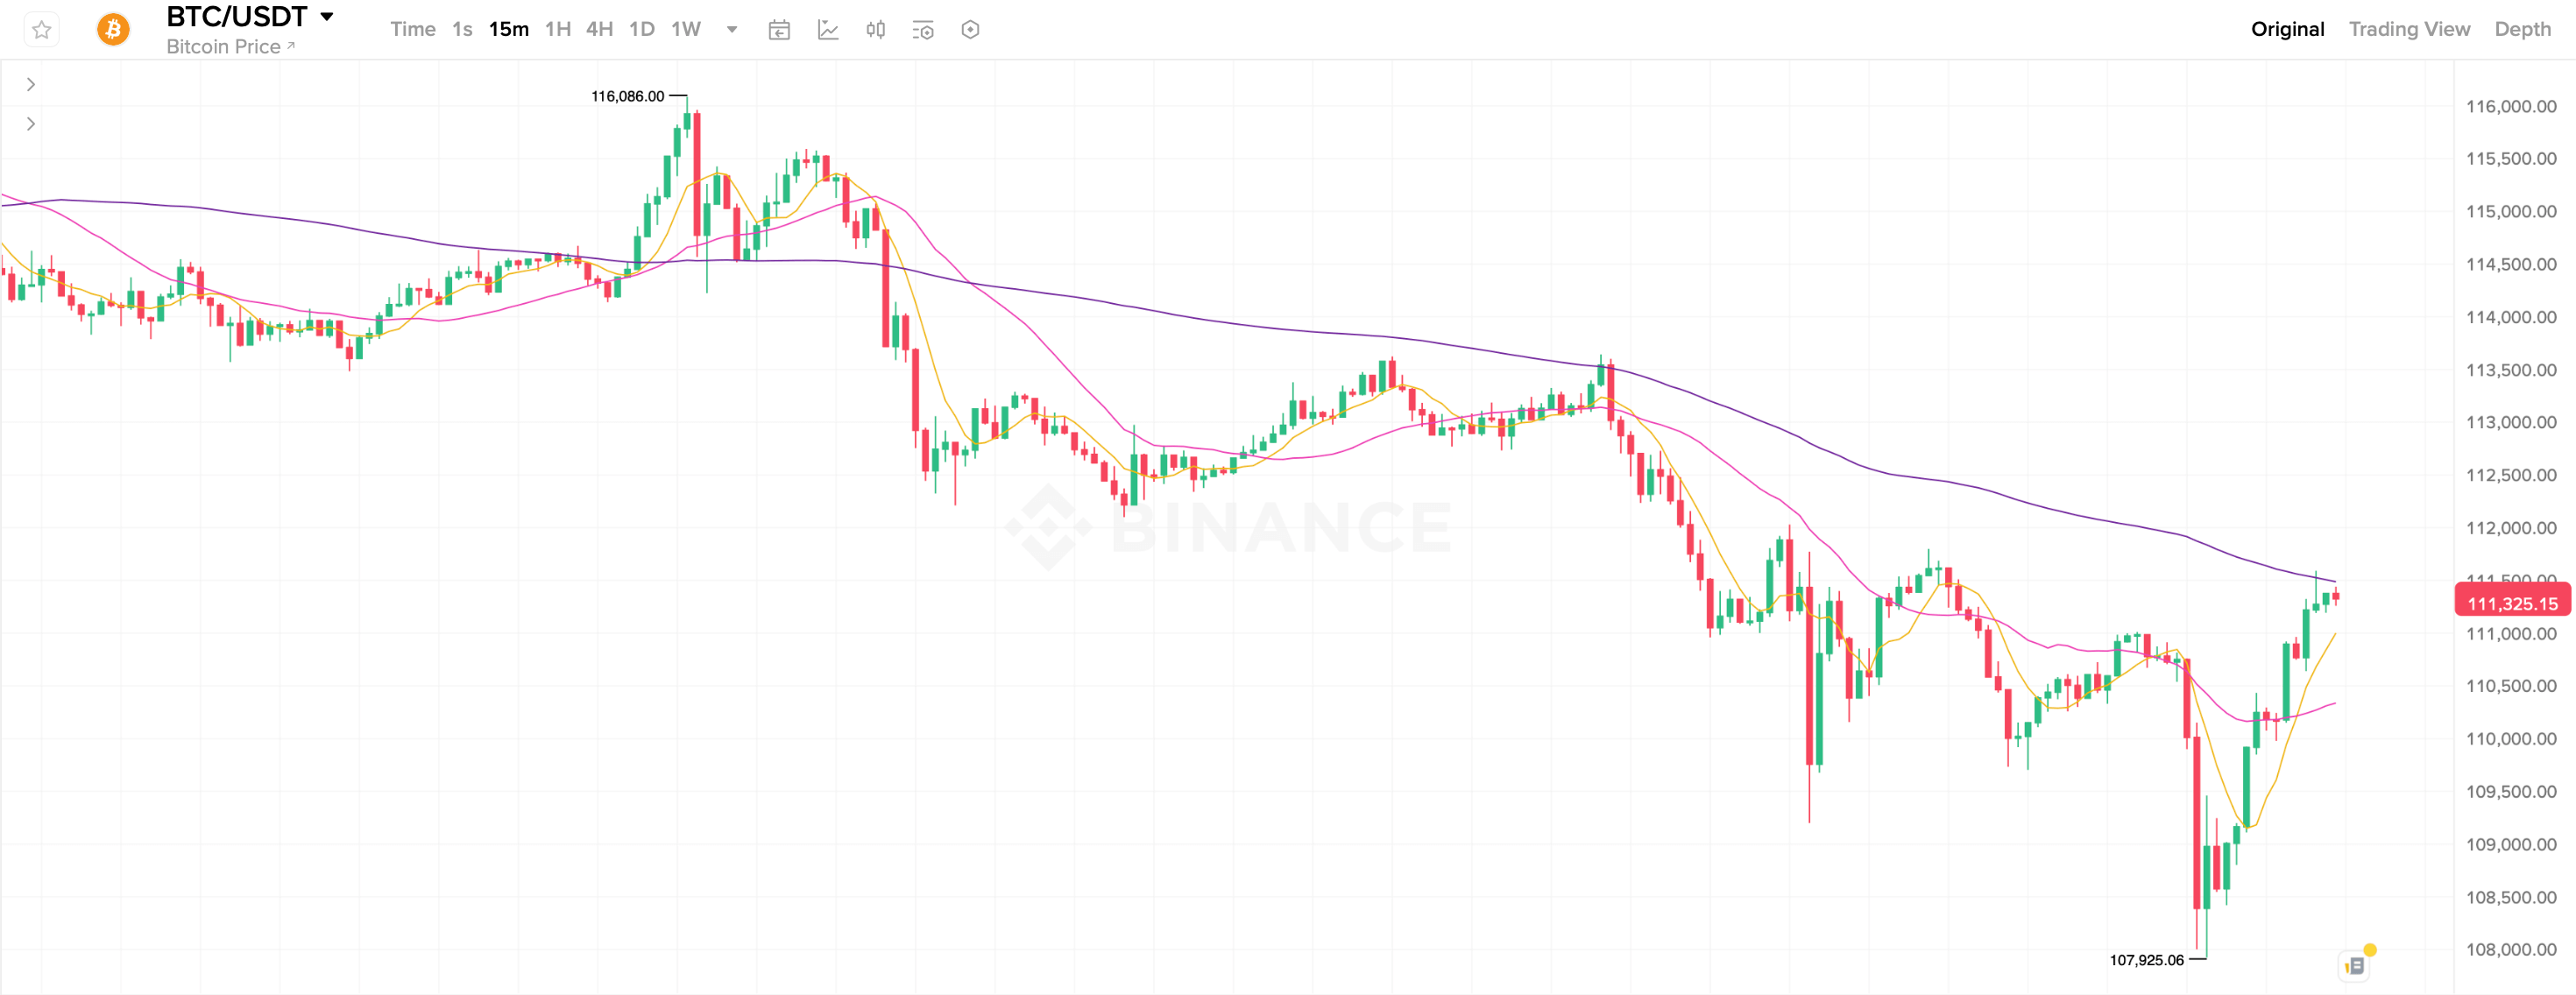The image size is (2576, 995).
Task: Open the calendar go-to-date icon
Action: [779, 30]
